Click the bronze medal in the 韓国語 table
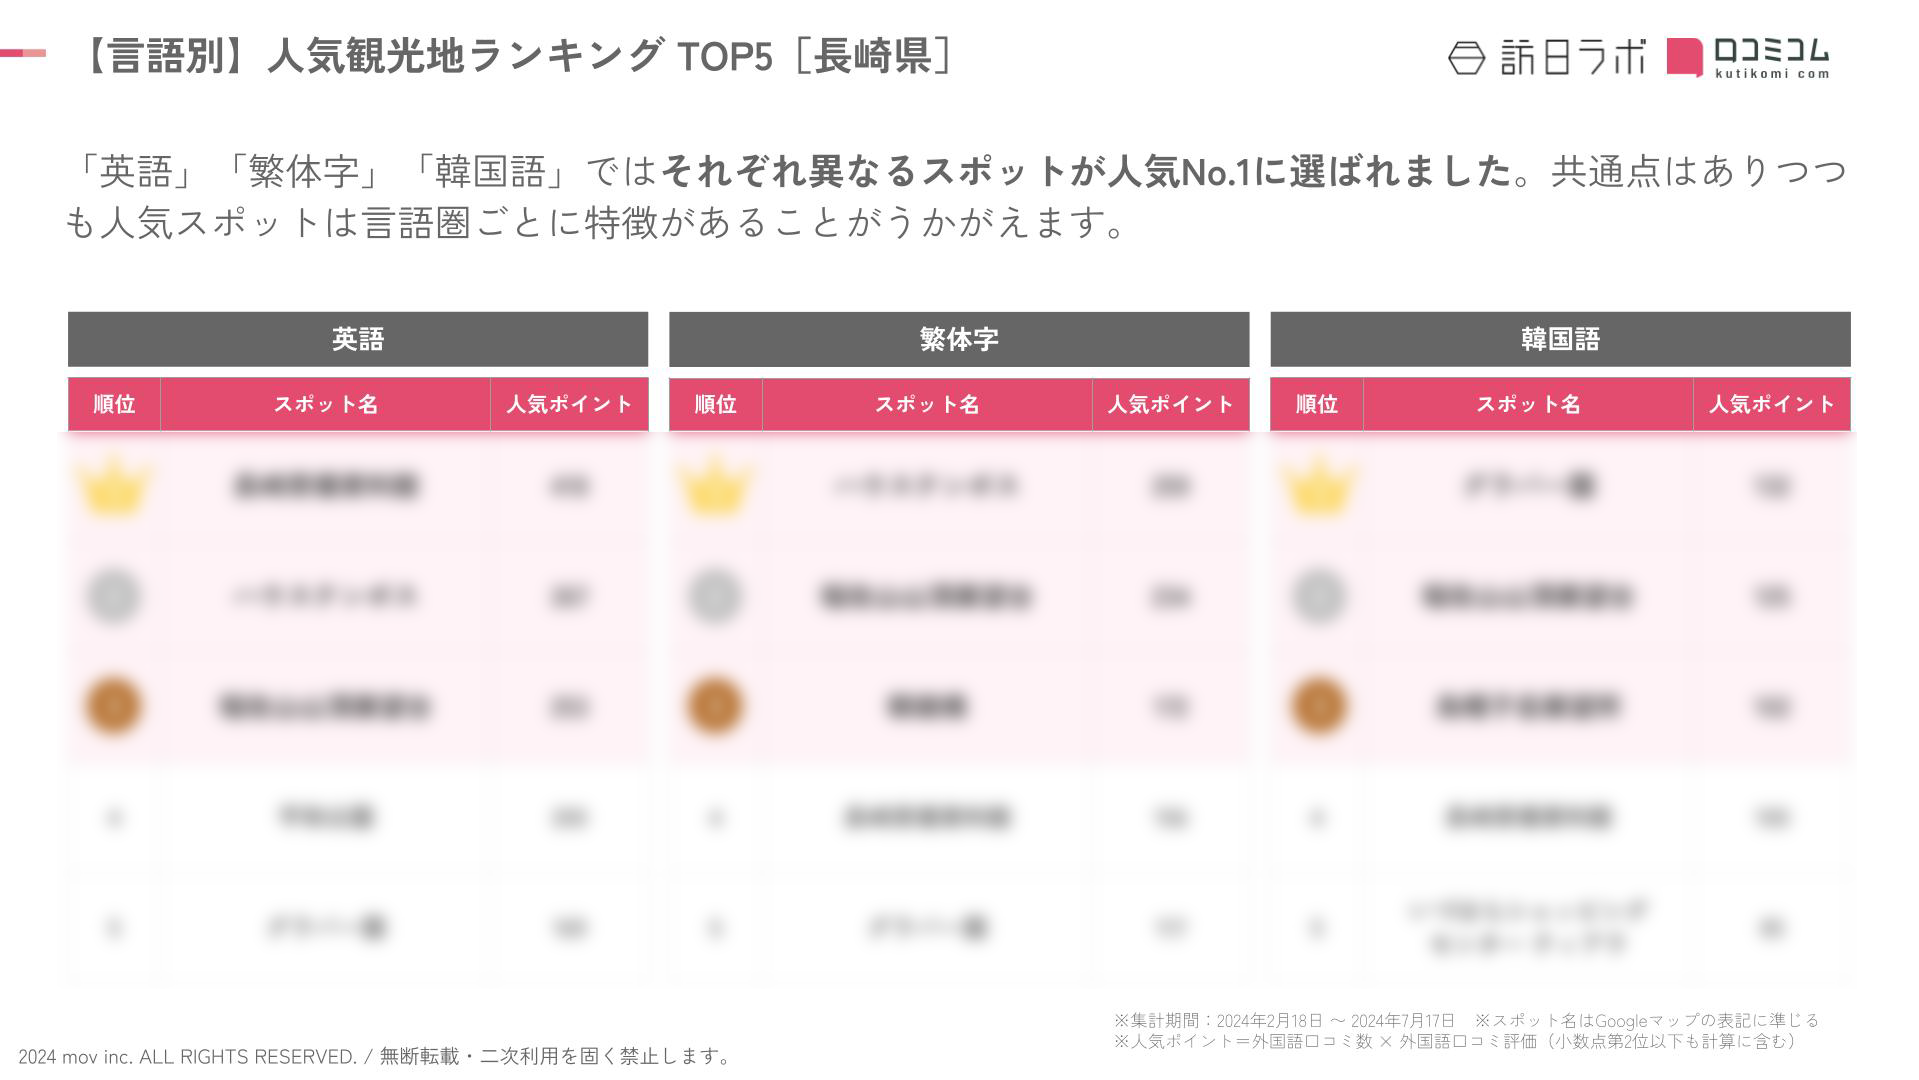 pos(1317,706)
